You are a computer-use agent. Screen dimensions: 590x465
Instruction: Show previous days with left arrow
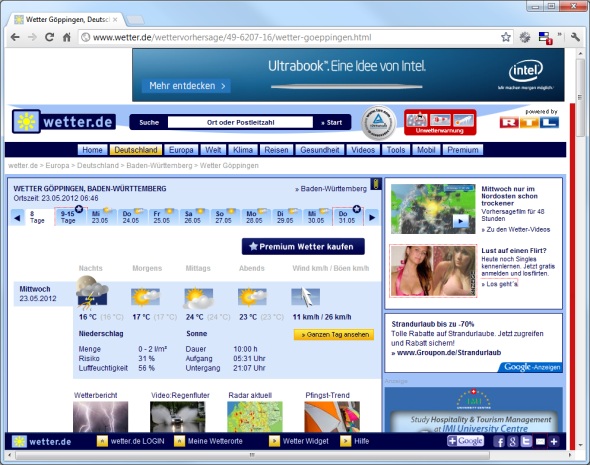pyautogui.click(x=17, y=217)
